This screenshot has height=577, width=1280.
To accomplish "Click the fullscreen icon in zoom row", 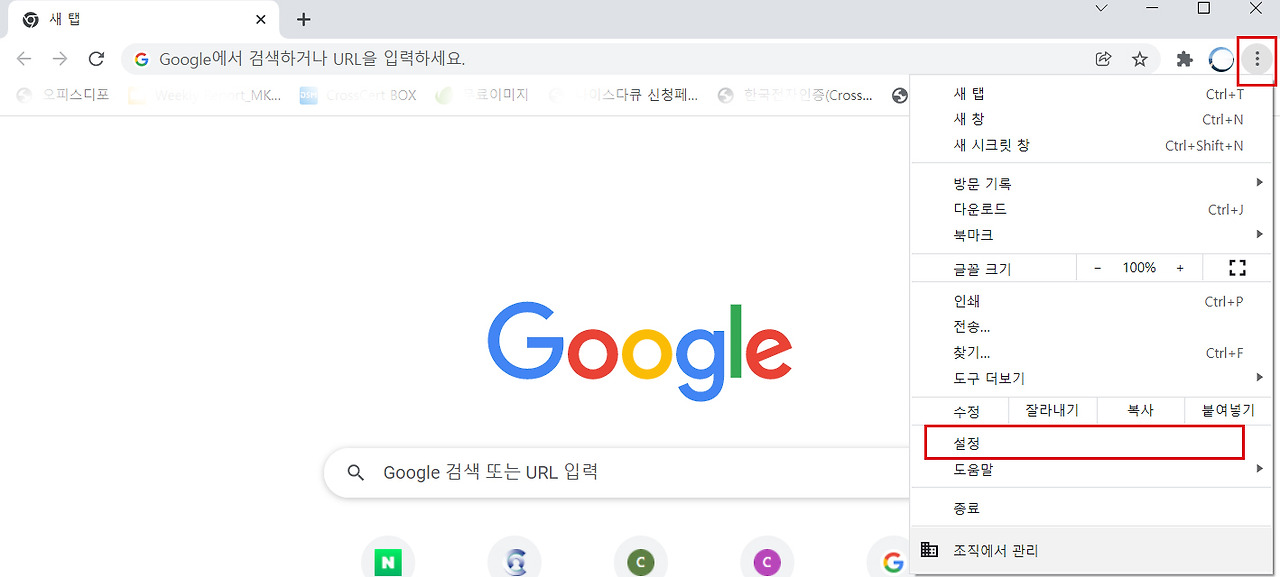I will 1237,268.
